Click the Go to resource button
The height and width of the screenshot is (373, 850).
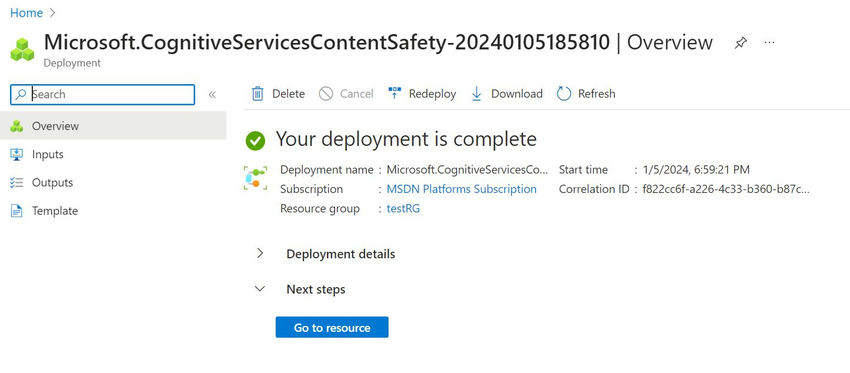[x=332, y=327]
